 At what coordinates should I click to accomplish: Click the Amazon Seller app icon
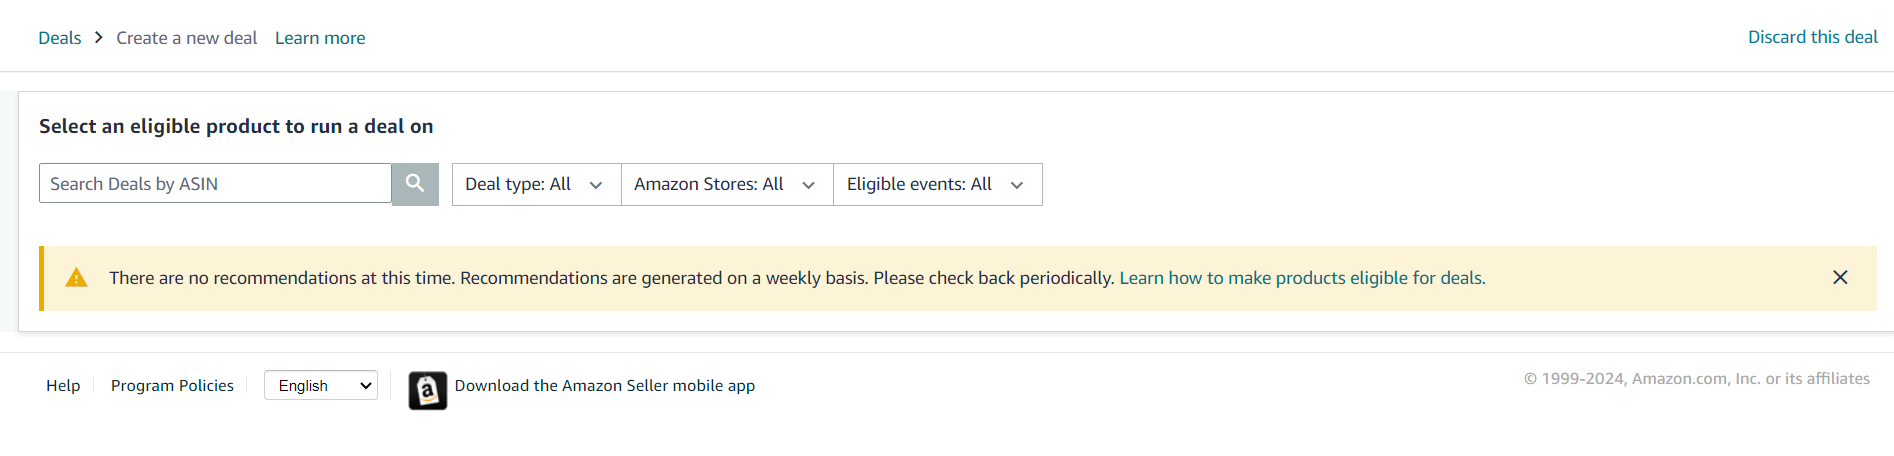tap(428, 391)
